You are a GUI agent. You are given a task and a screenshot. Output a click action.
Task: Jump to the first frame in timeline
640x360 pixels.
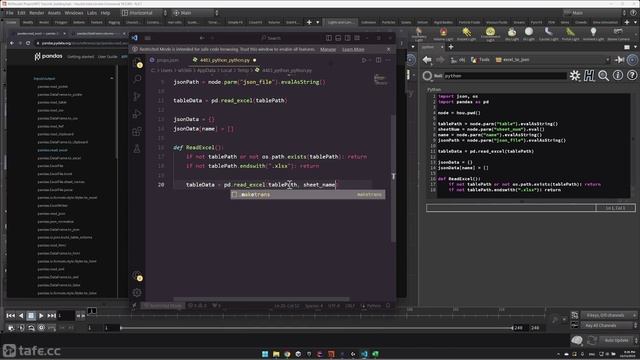point(11,316)
